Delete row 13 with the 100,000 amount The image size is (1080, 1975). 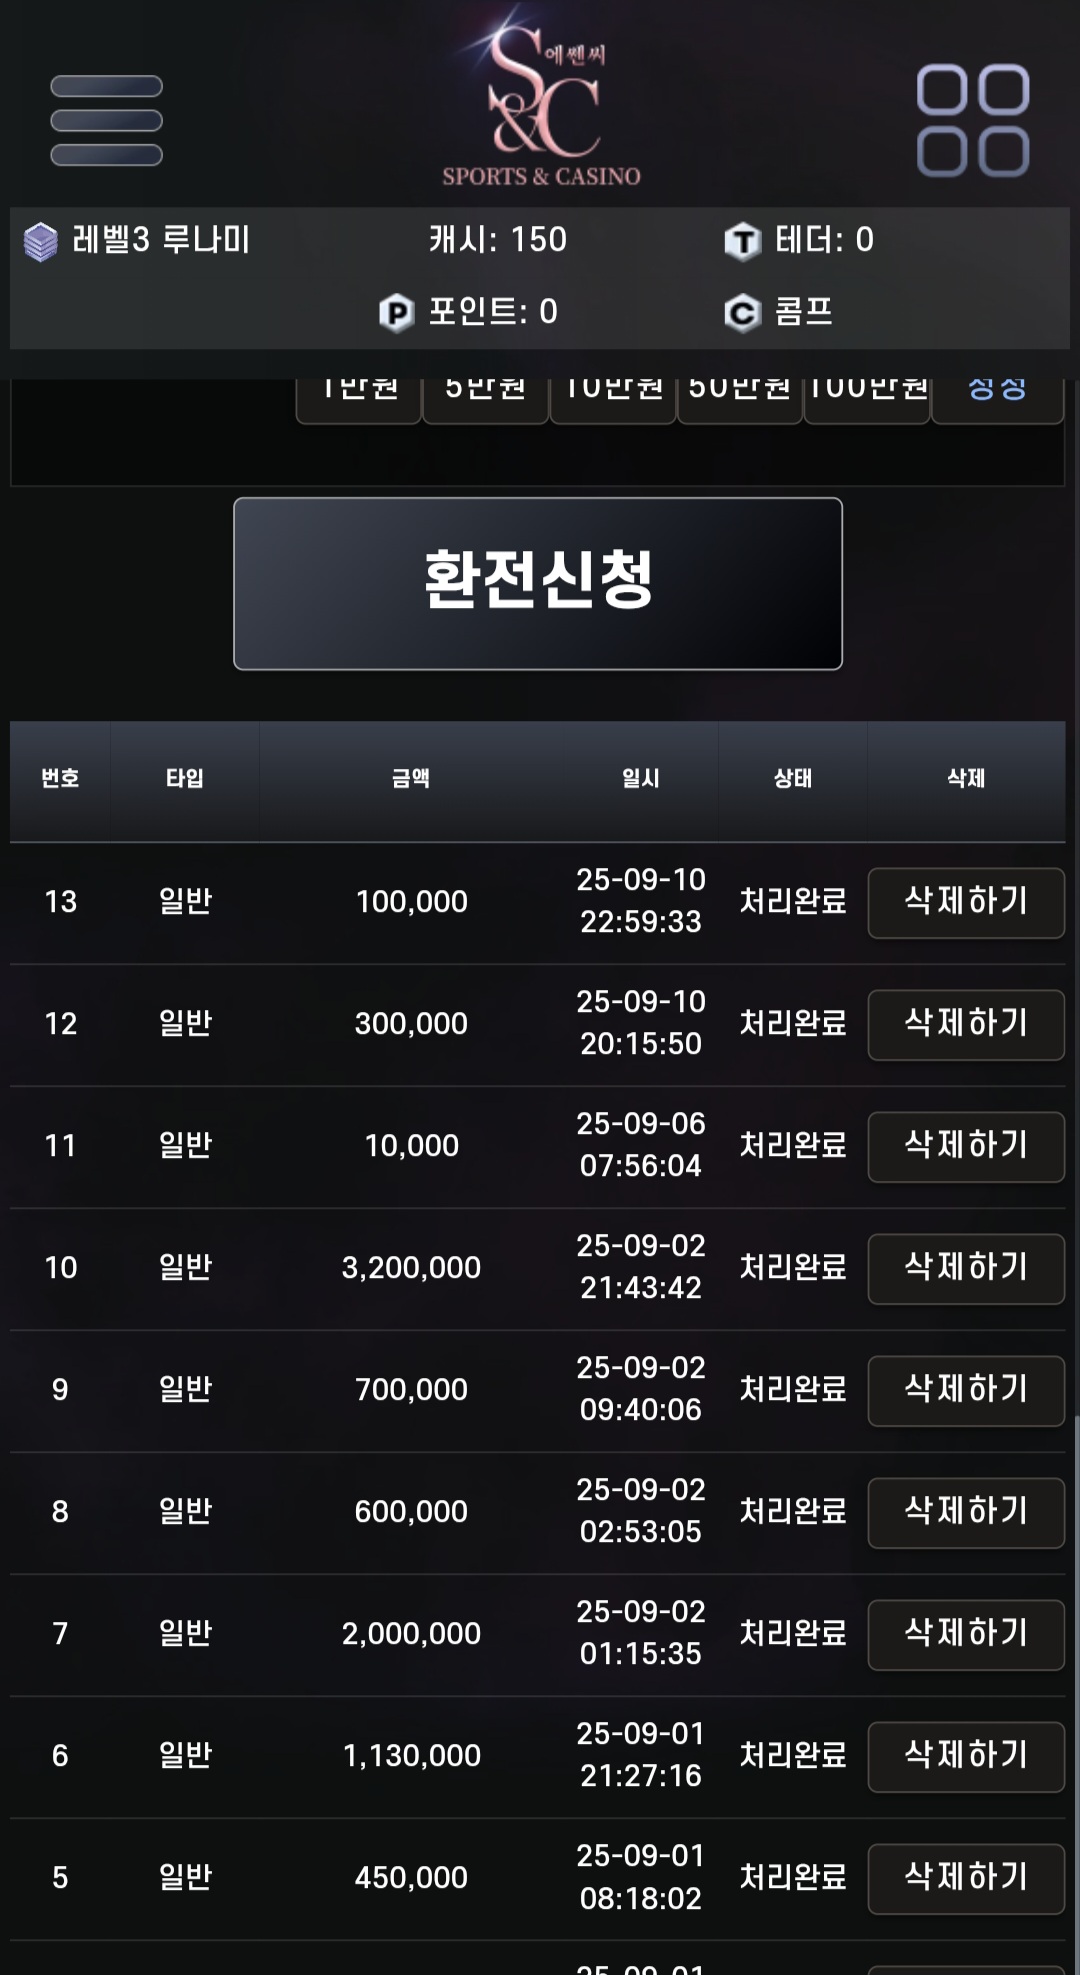(x=966, y=902)
